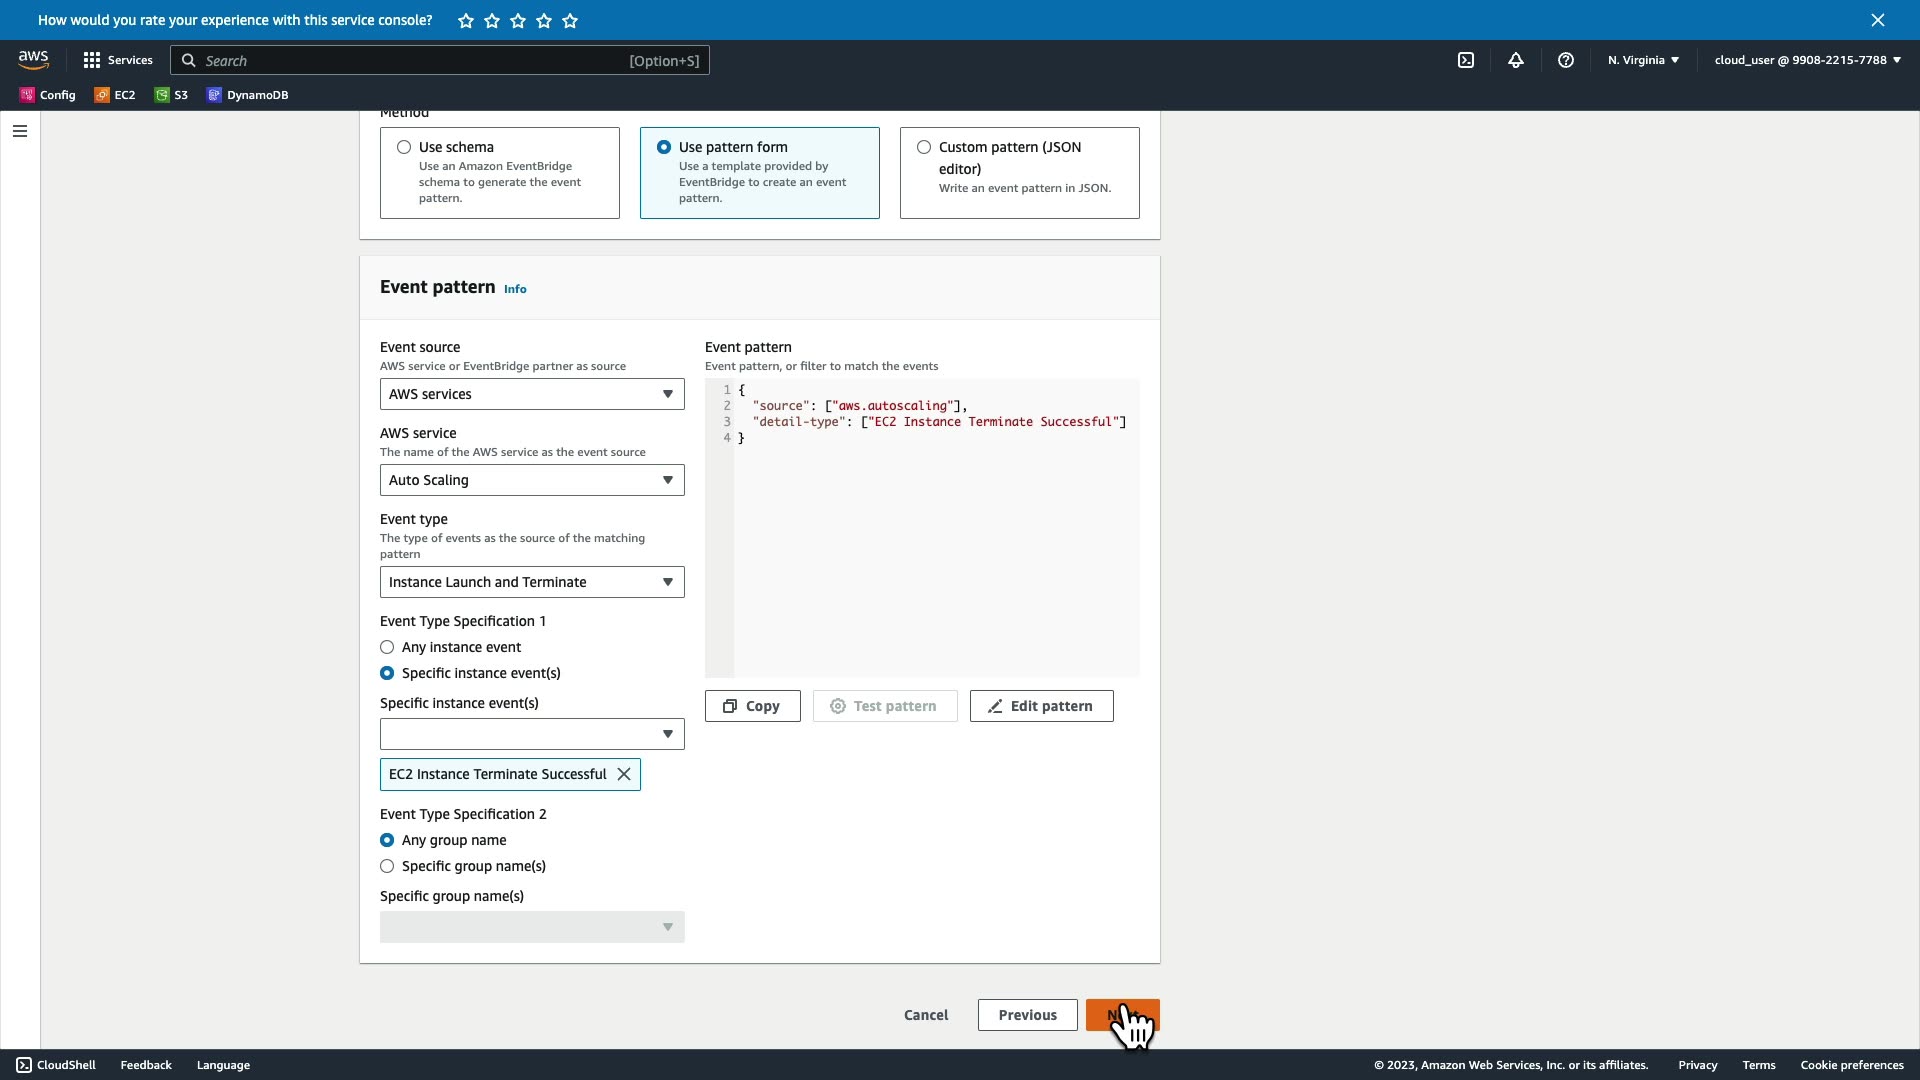Choose Any instance event radio option
Viewport: 1920px width, 1080px height.
[x=387, y=647]
